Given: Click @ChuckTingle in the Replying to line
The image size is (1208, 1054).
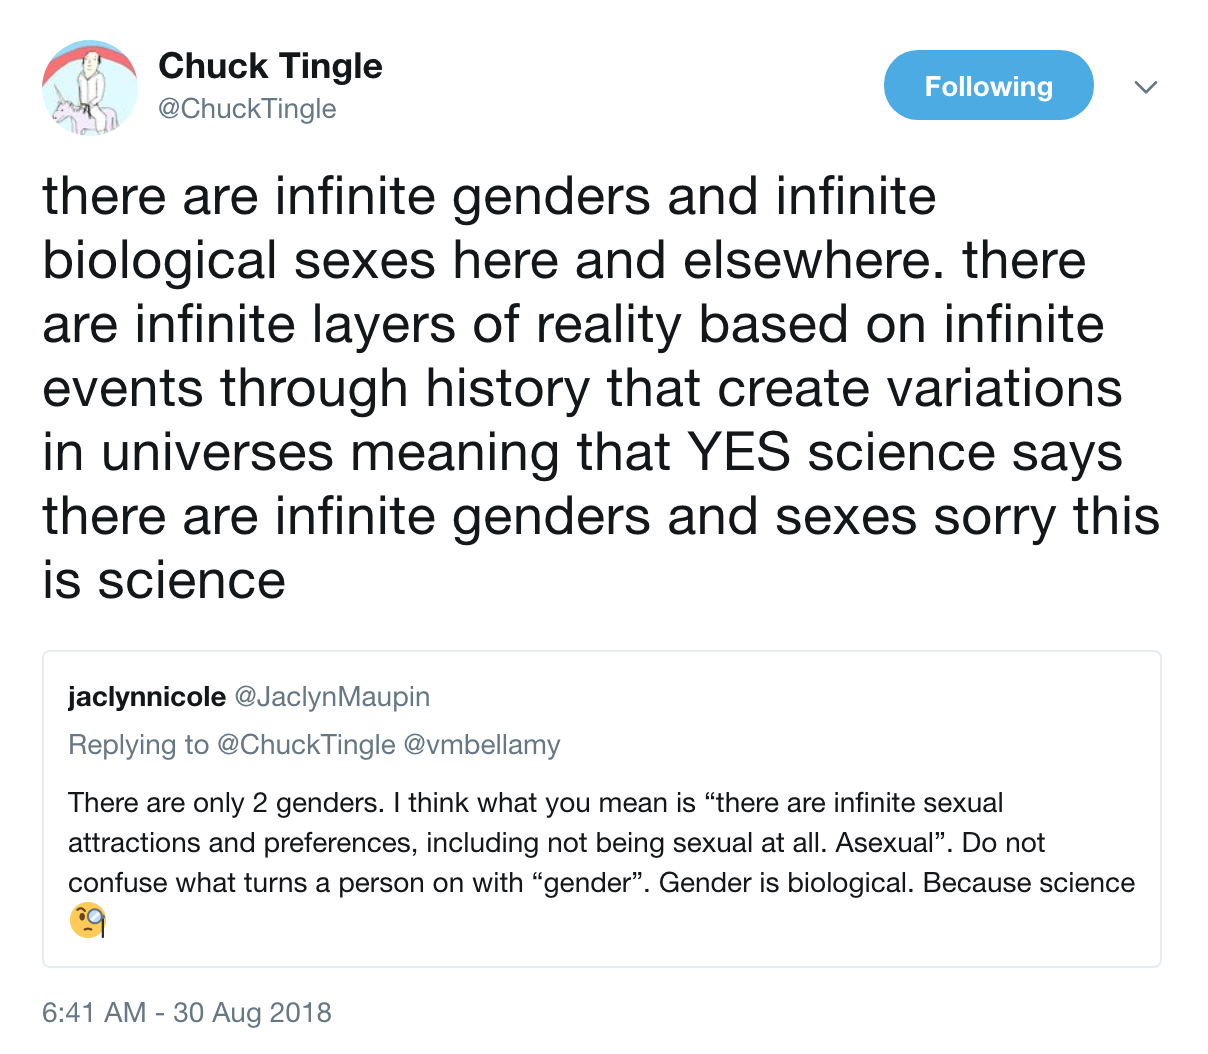Looking at the screenshot, I should click(x=306, y=745).
